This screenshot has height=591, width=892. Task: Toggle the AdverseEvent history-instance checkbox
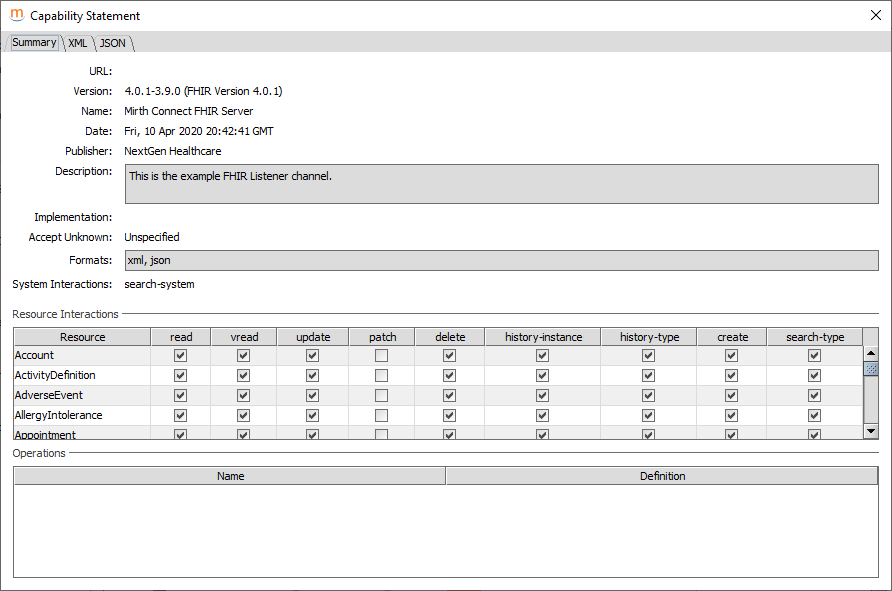click(x=543, y=395)
